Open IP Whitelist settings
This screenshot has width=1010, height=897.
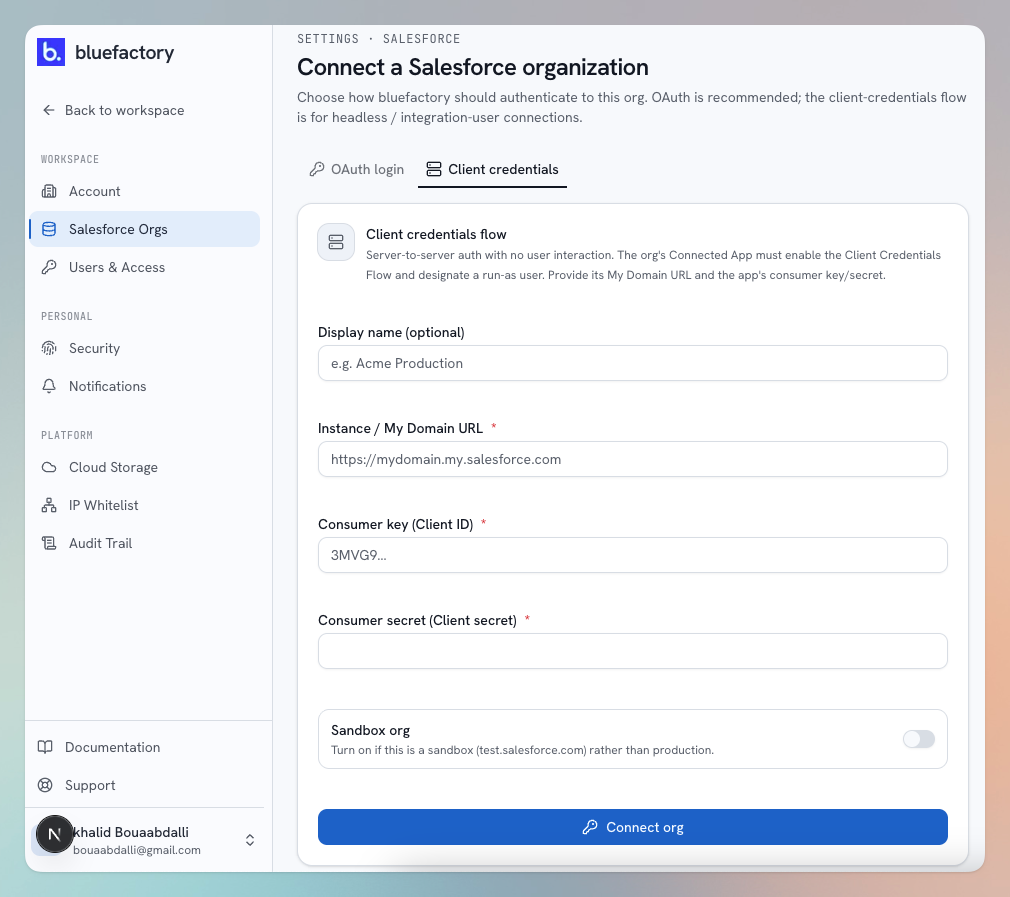[145, 505]
